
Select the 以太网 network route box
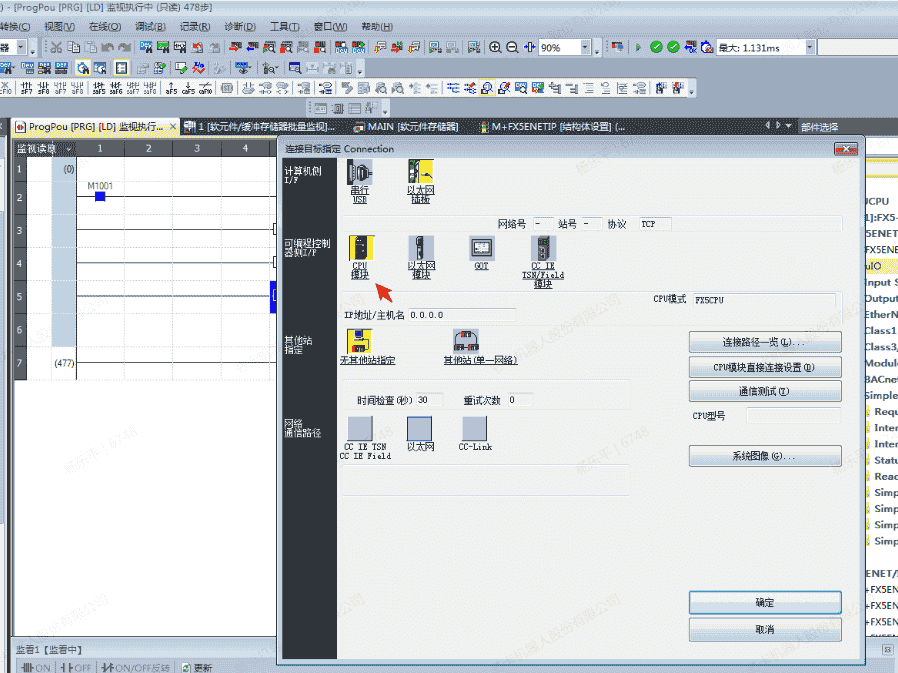point(420,428)
